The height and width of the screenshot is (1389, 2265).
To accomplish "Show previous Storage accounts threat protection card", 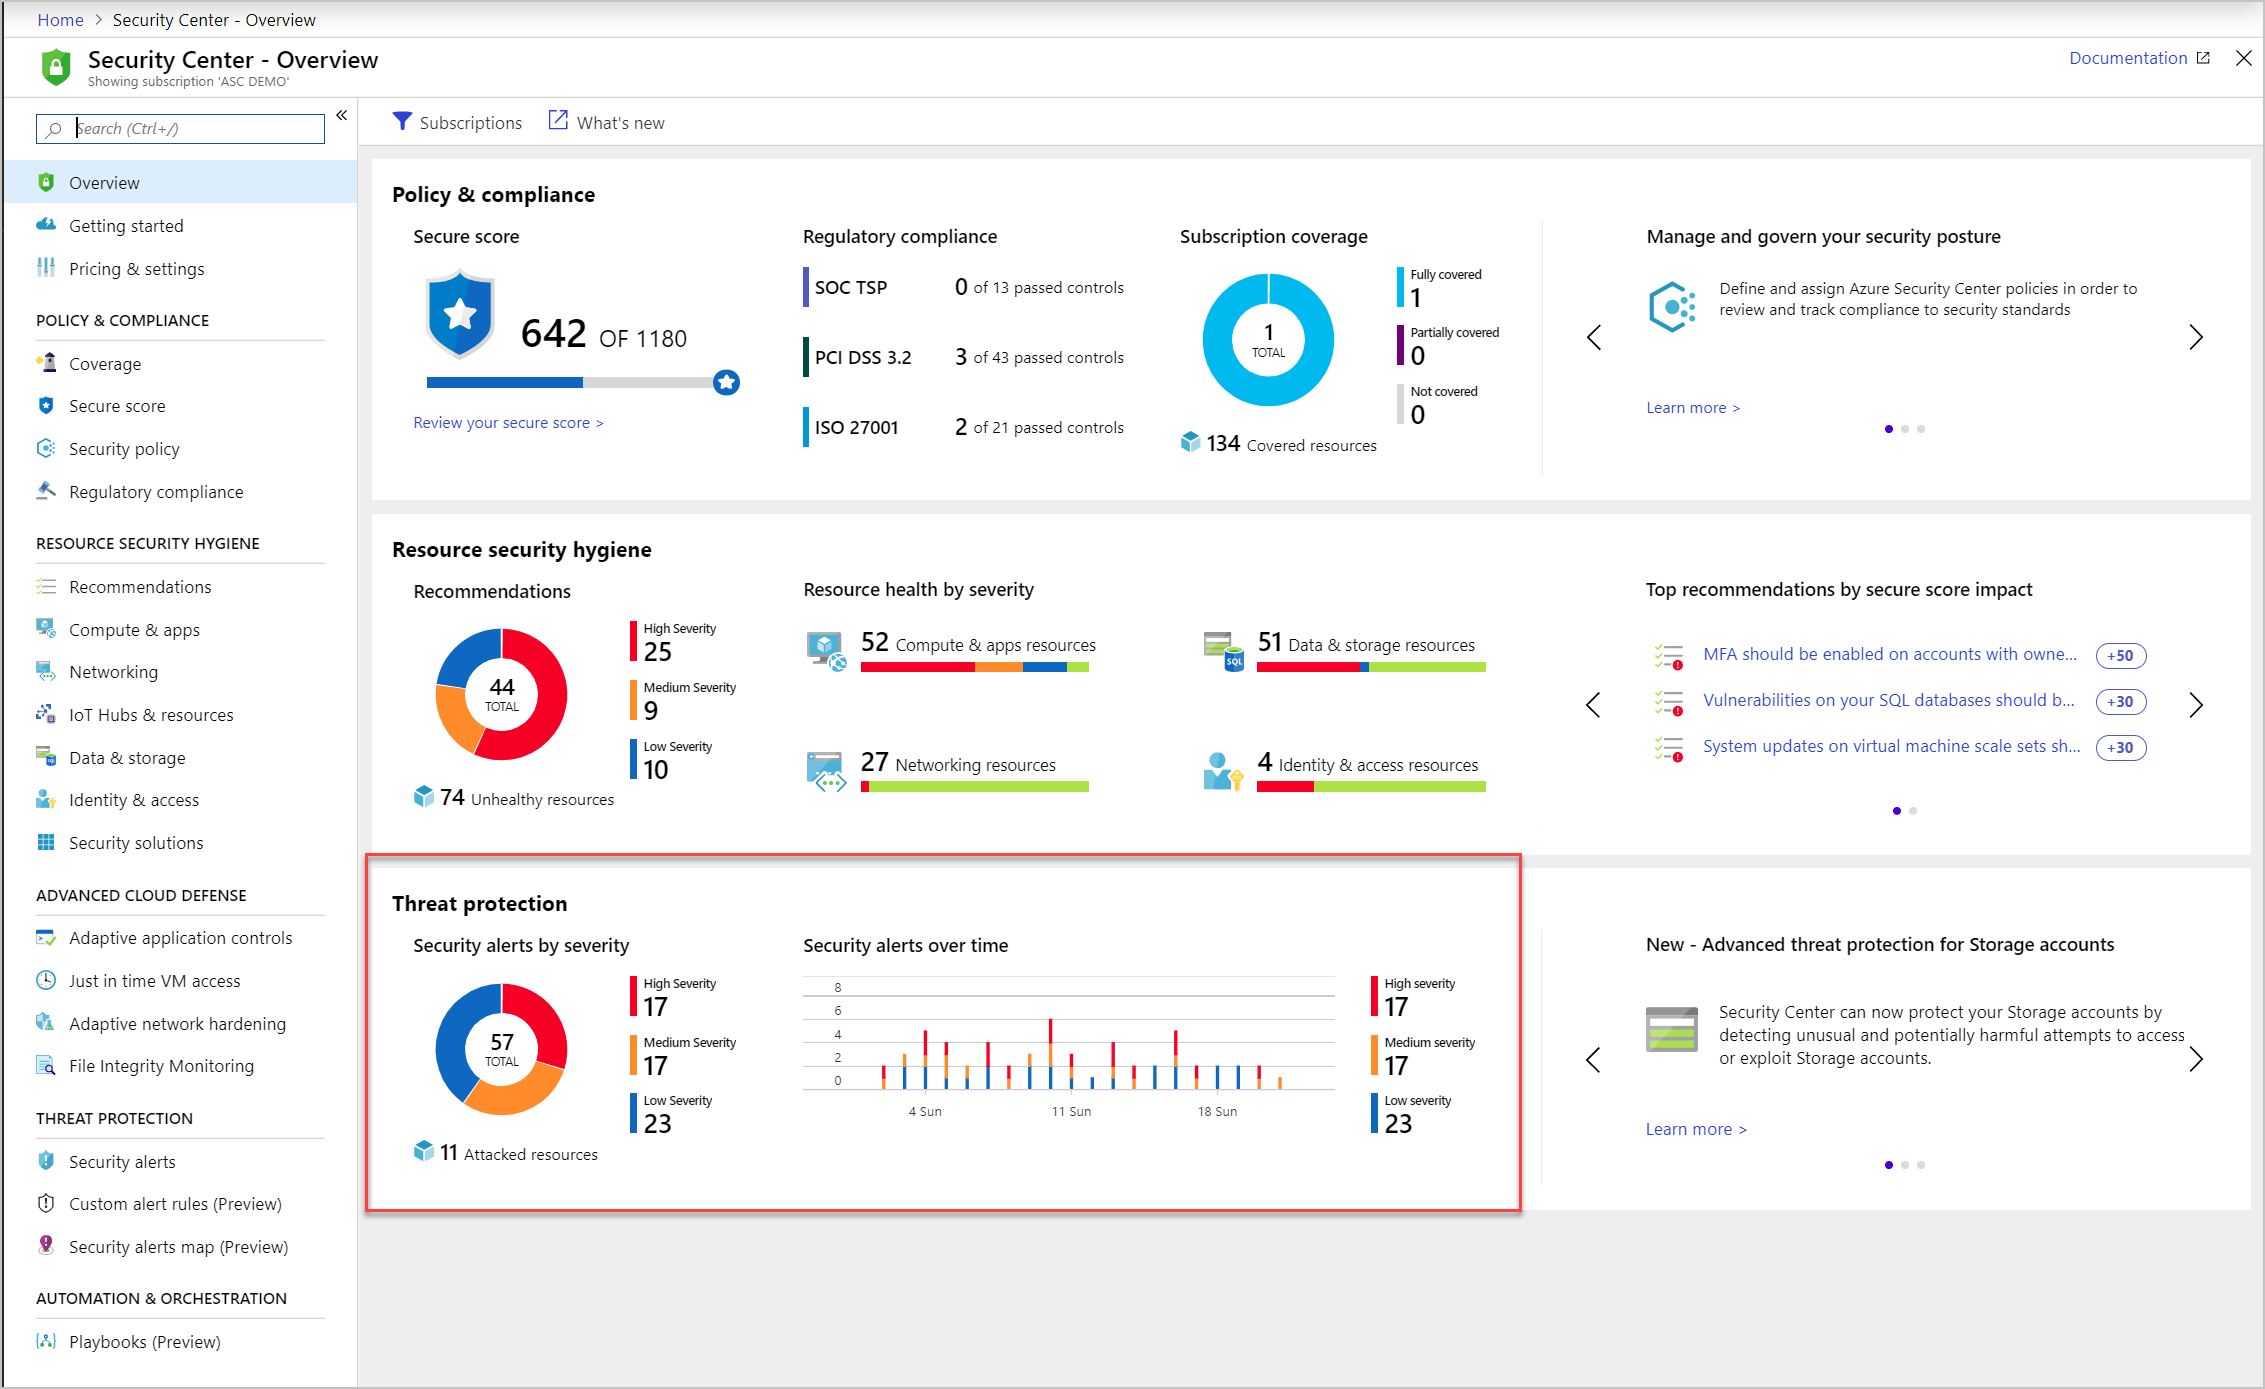I will (x=1594, y=1060).
